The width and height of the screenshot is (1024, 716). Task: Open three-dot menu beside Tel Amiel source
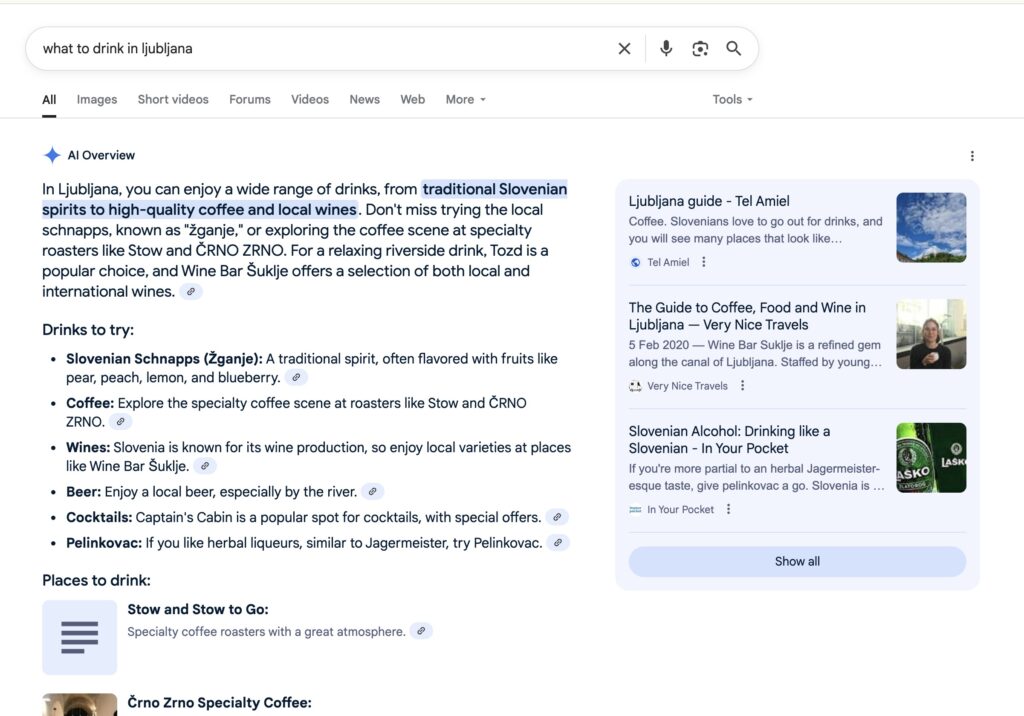pos(704,262)
